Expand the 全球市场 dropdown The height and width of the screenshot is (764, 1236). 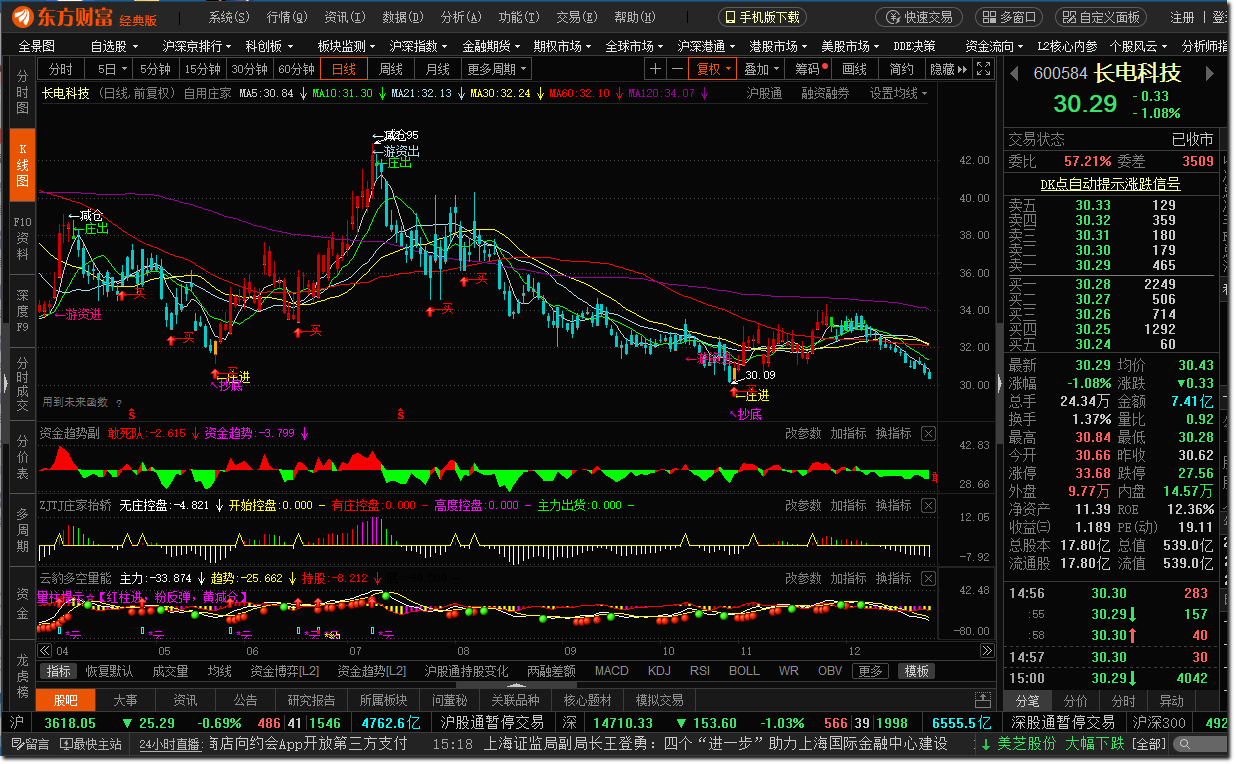point(635,46)
